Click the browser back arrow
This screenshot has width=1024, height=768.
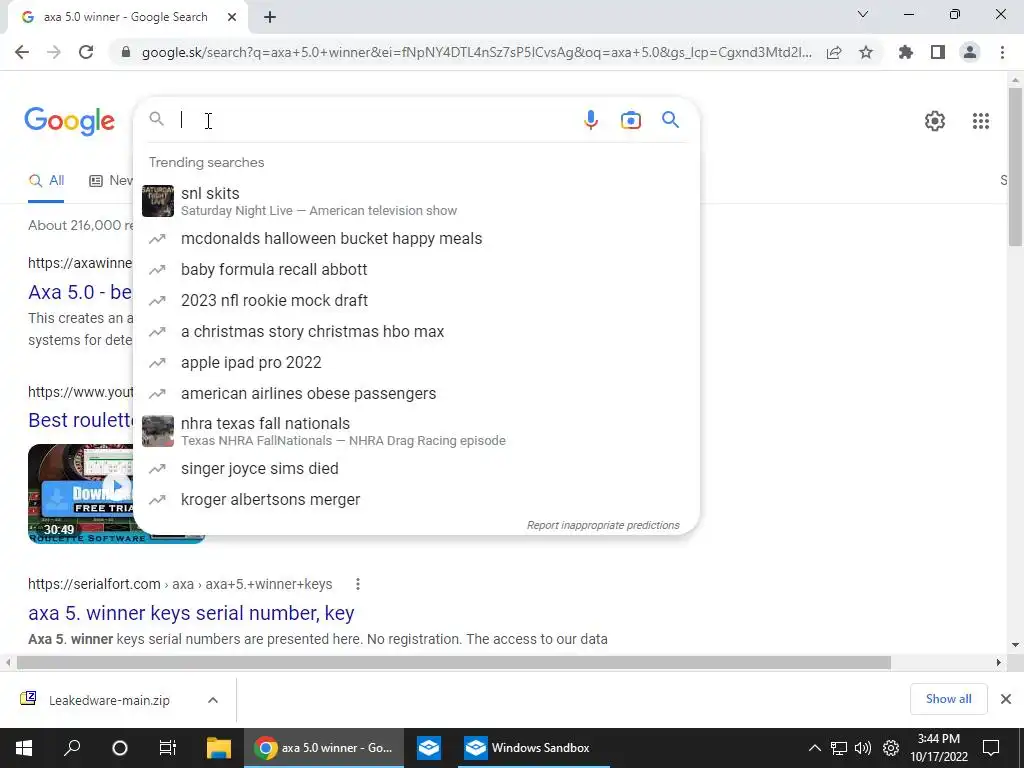tap(22, 52)
